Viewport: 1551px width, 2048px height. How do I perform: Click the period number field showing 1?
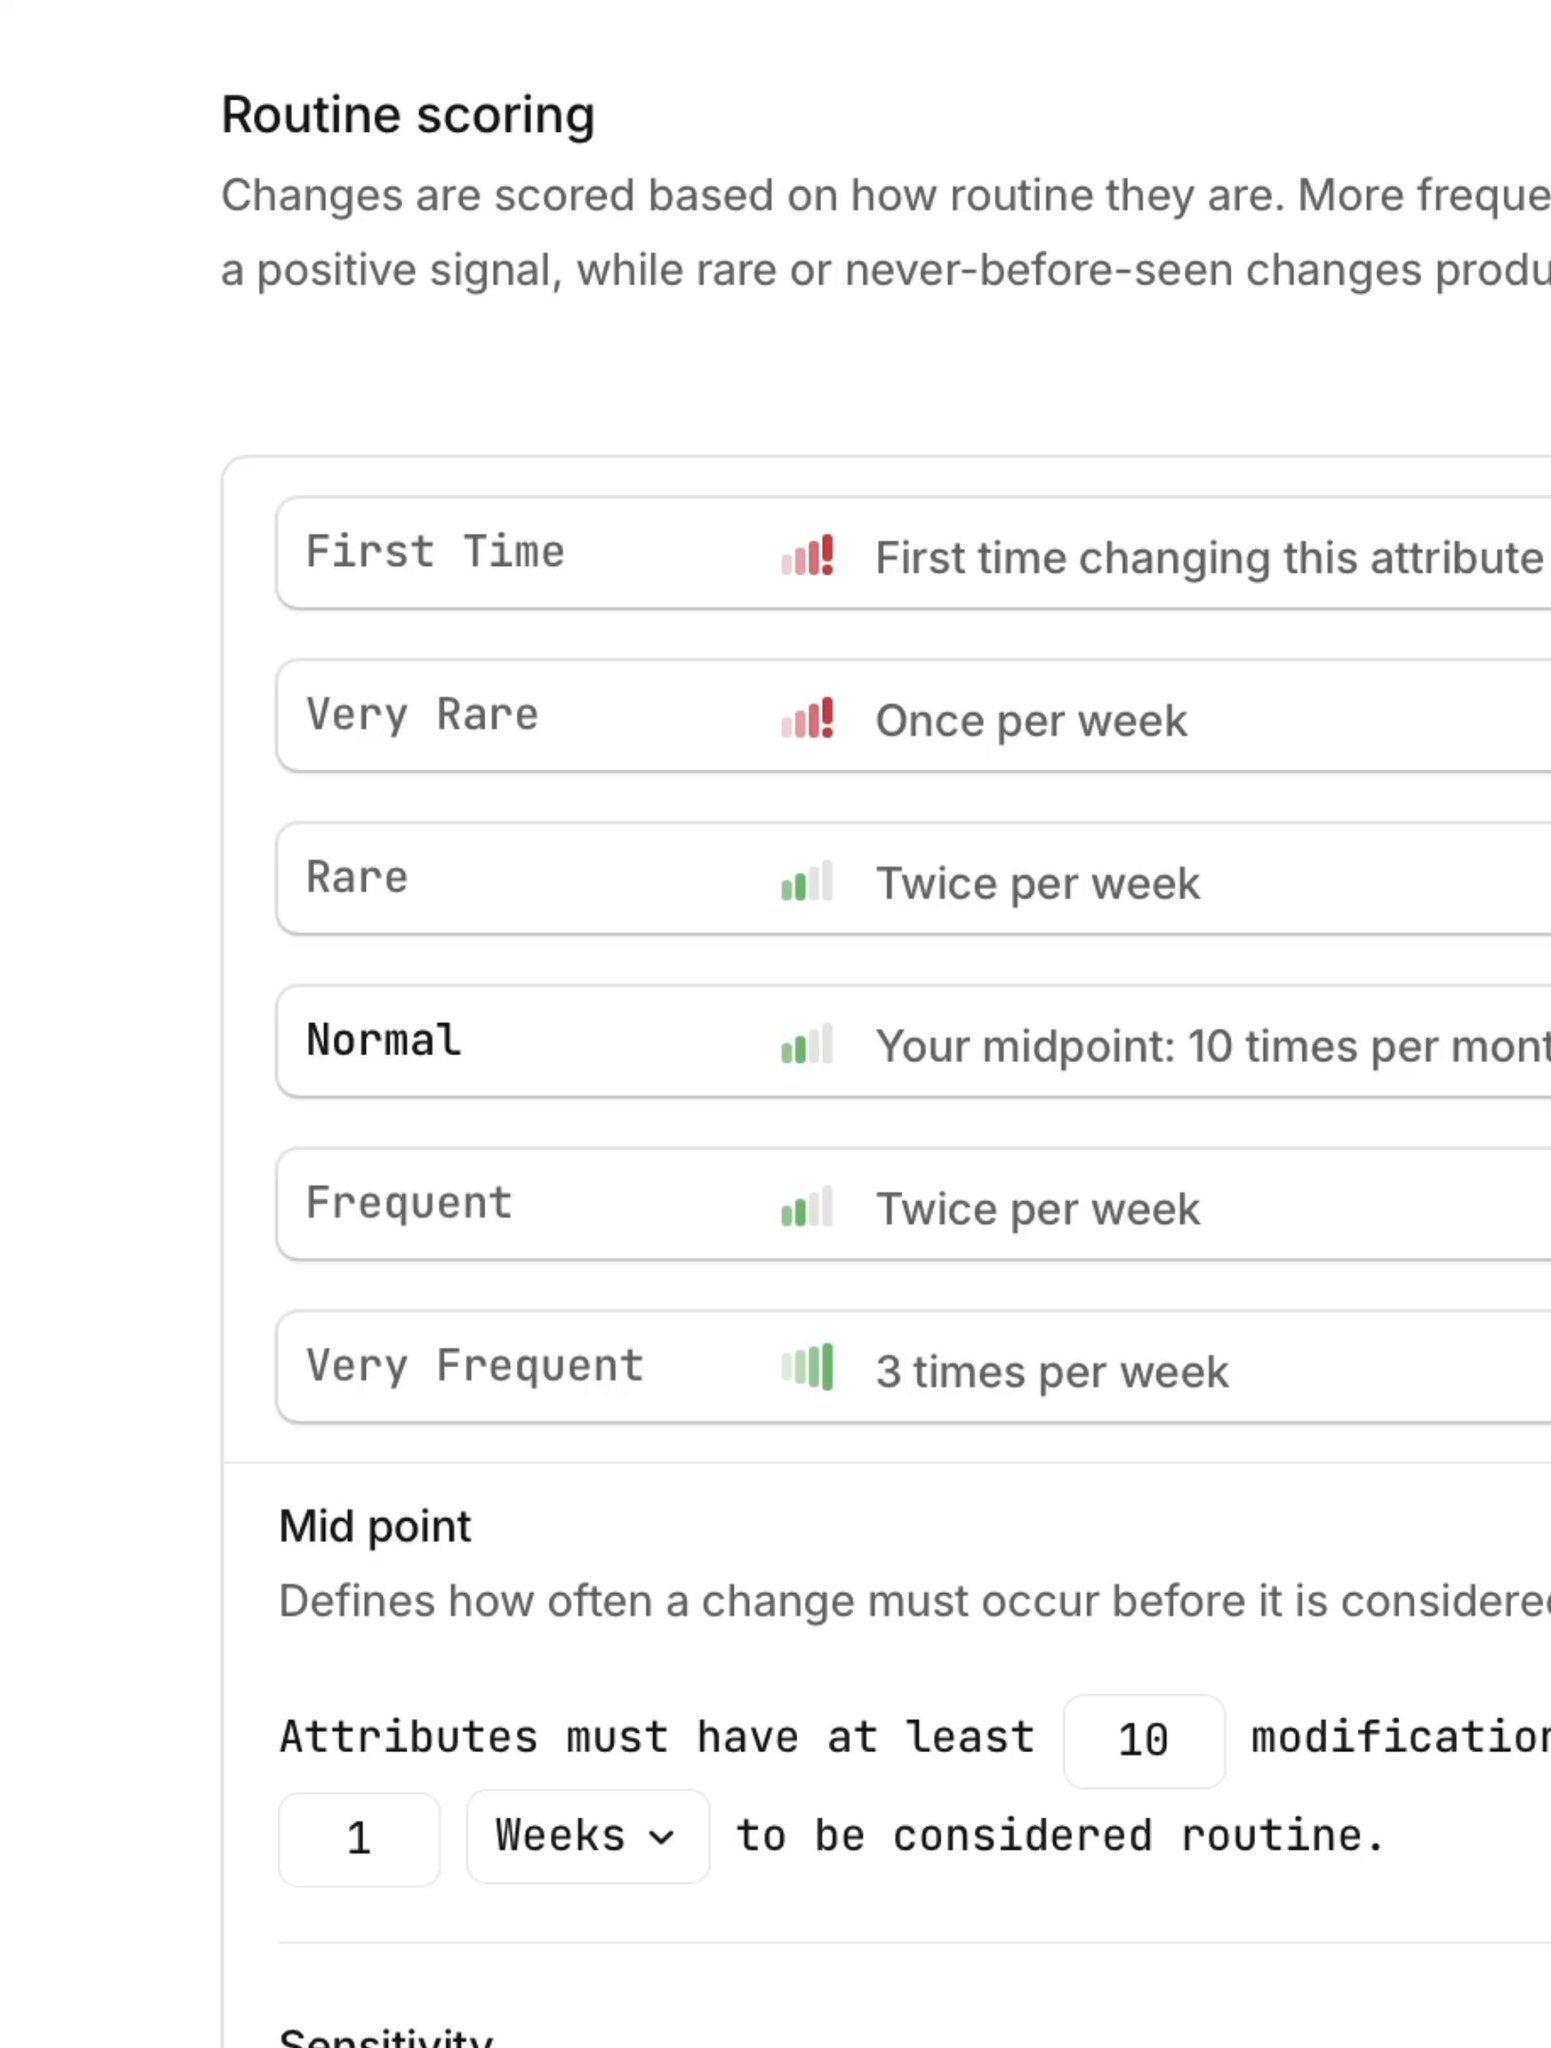tap(359, 1838)
